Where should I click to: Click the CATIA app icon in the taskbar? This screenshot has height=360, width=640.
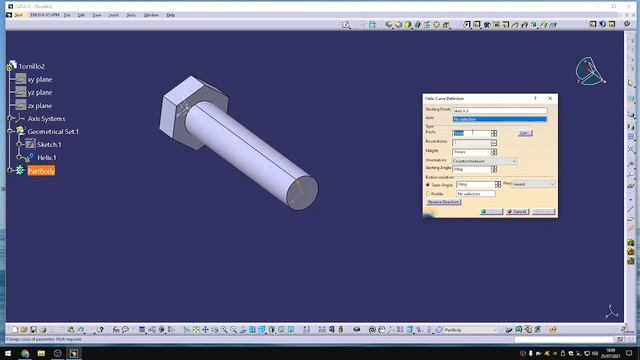pyautogui.click(x=74, y=353)
